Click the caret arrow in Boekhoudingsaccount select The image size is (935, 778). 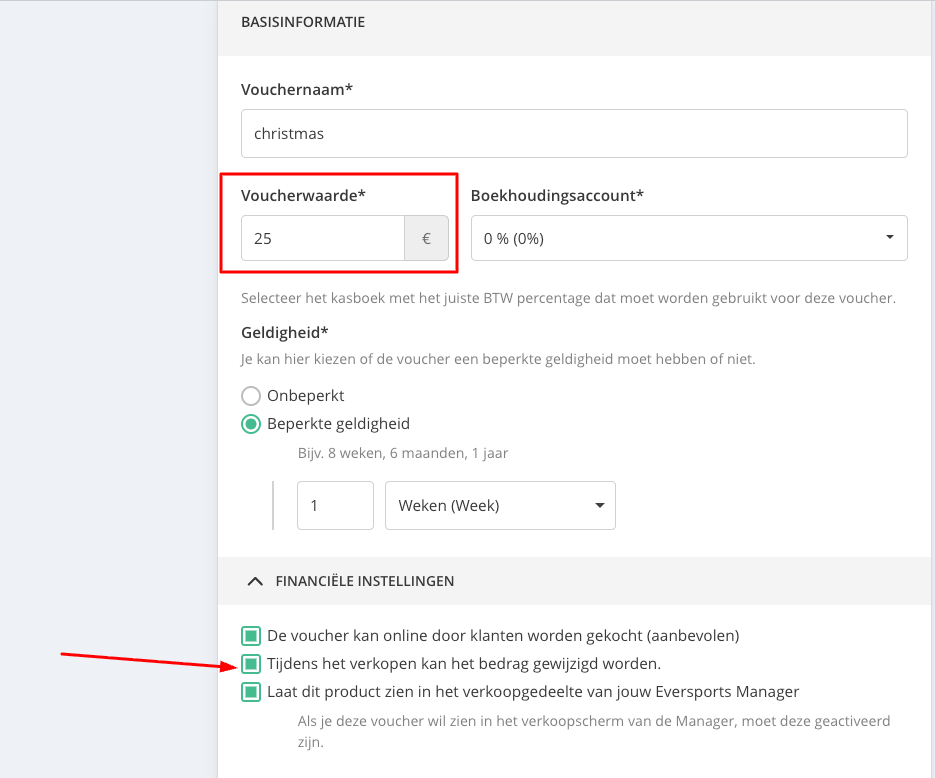click(x=889, y=238)
